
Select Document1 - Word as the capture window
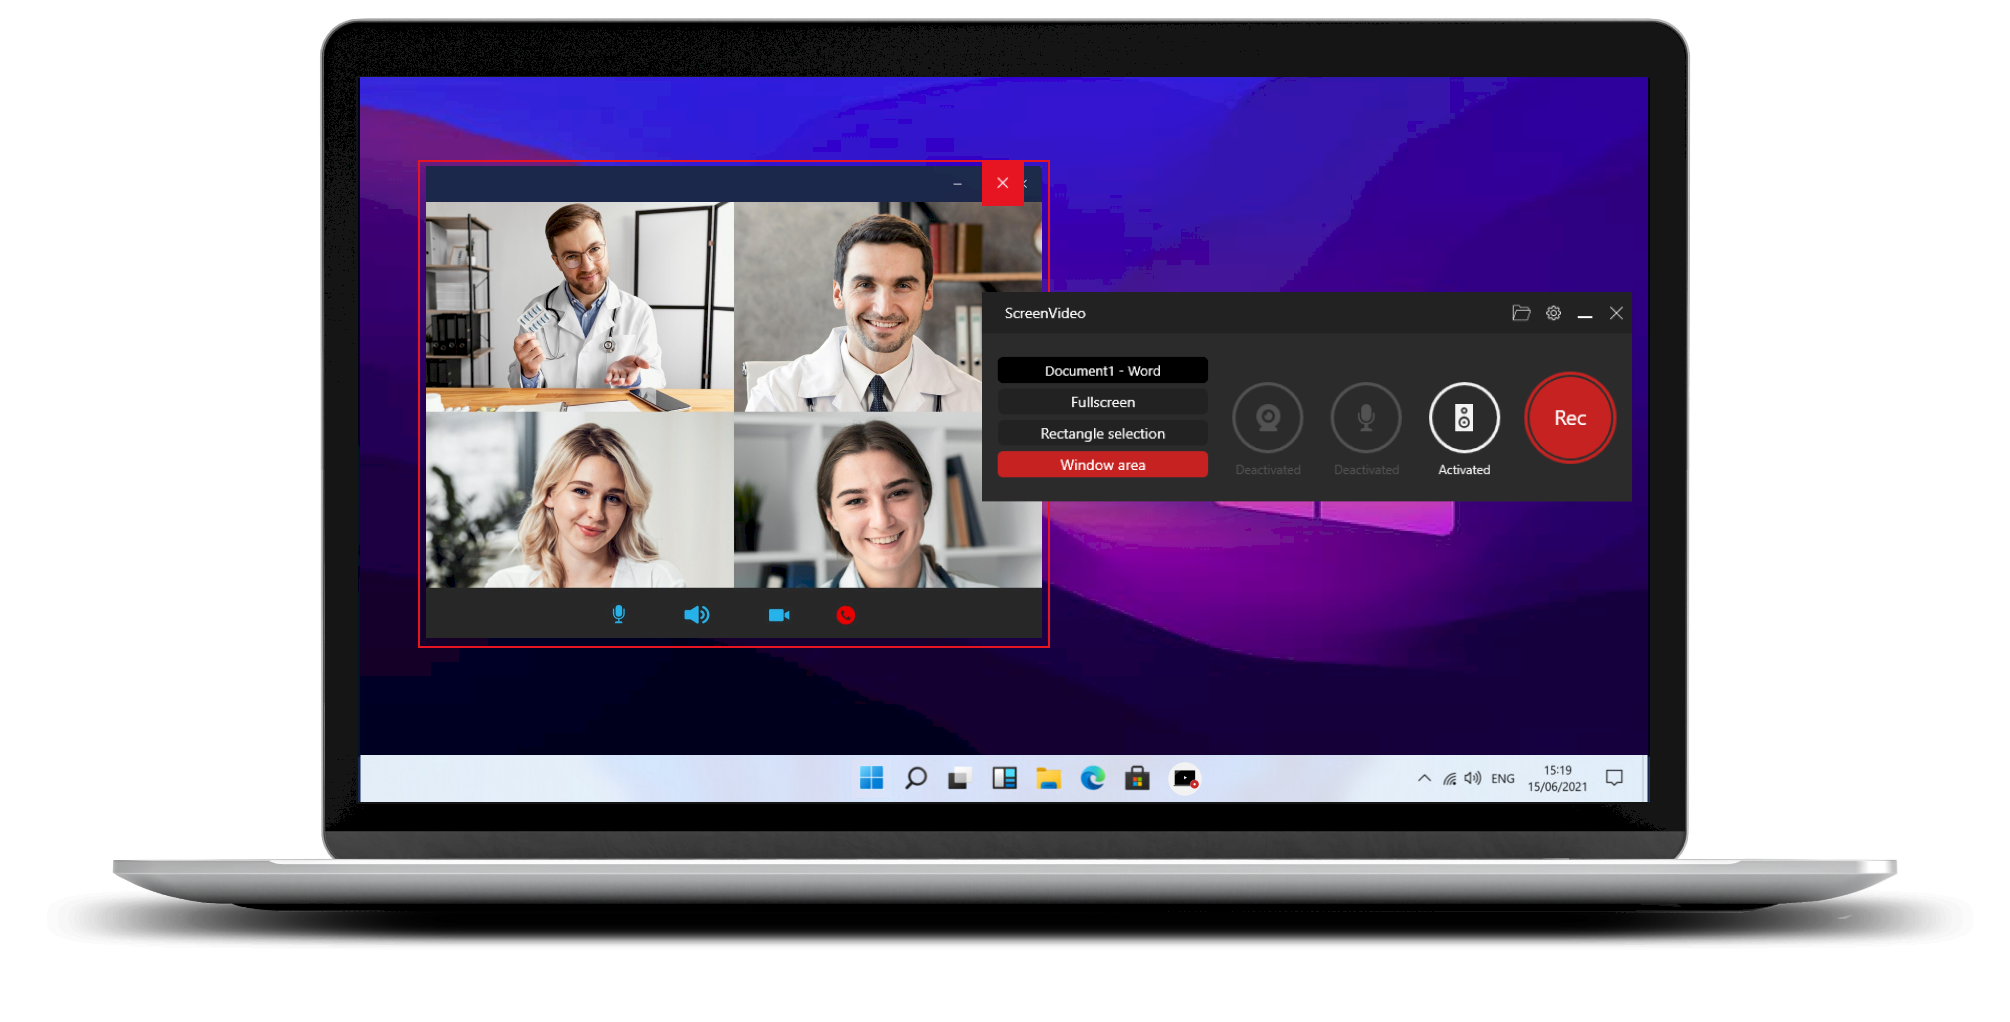pos(1102,370)
